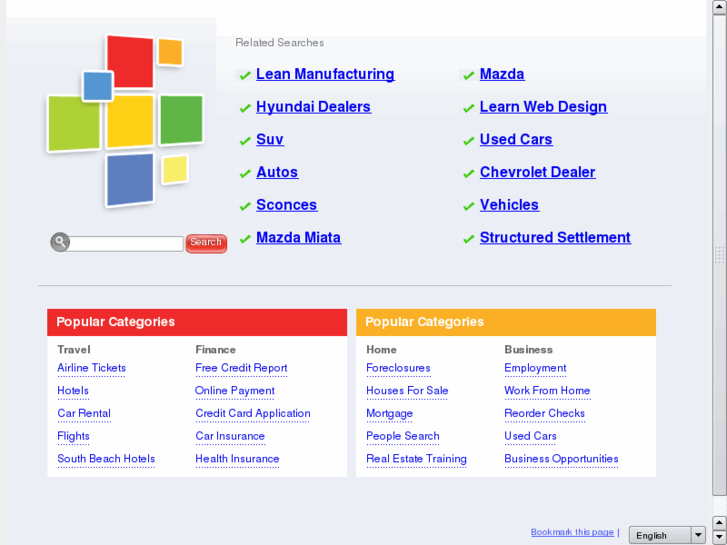
Task: Open Foreclosures under Home
Action: (x=398, y=368)
